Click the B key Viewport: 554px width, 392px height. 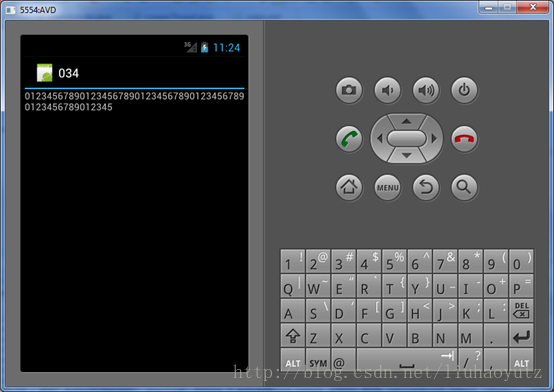point(419,335)
